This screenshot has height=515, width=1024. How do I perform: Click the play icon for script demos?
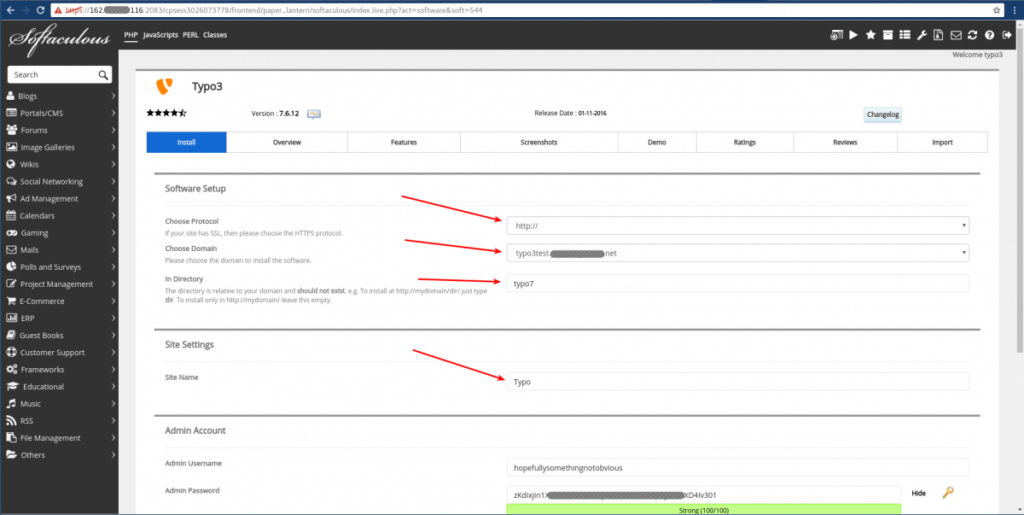point(854,35)
